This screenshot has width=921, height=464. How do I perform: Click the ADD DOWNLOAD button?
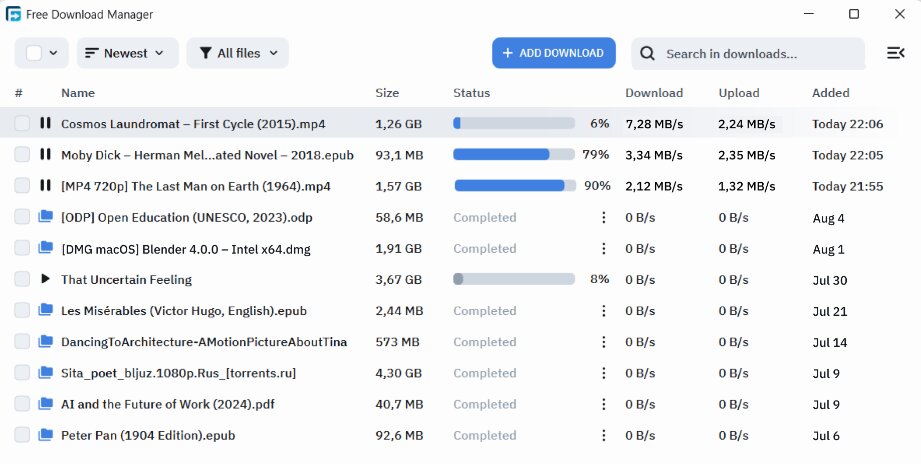[x=553, y=53]
